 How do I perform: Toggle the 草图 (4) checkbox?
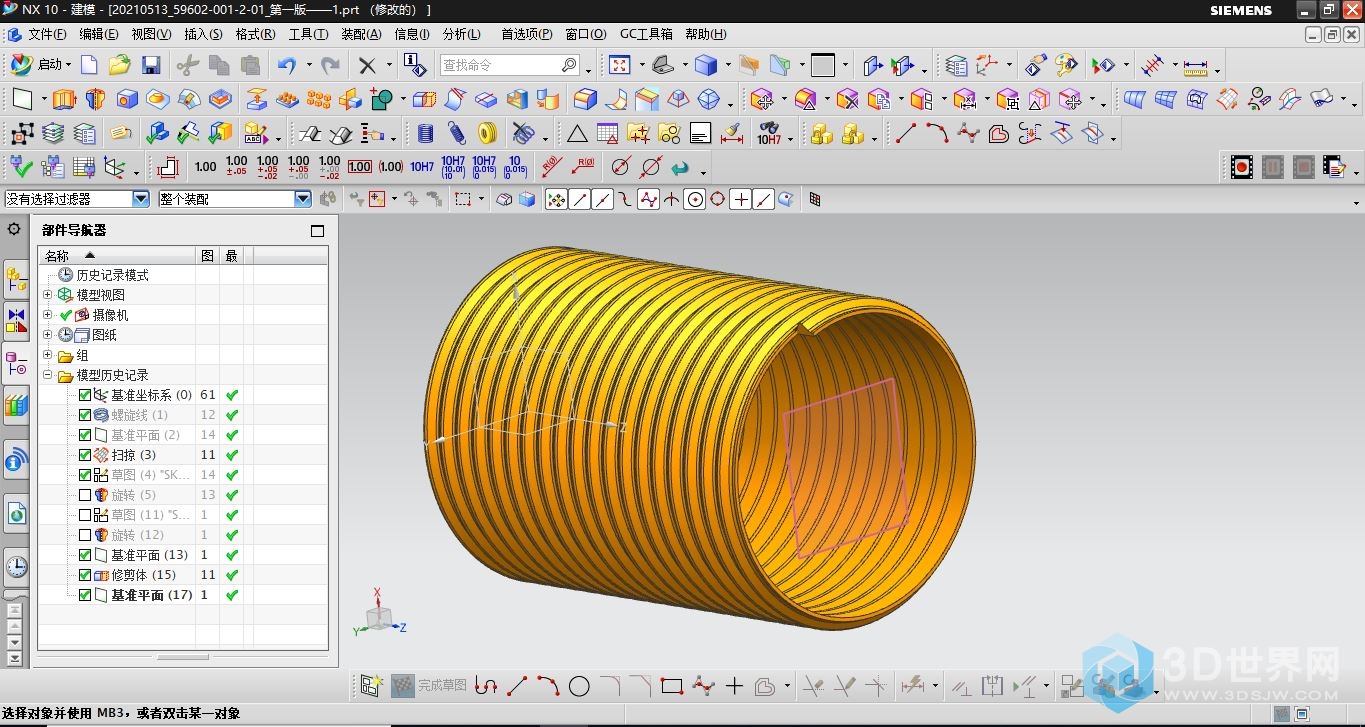85,475
